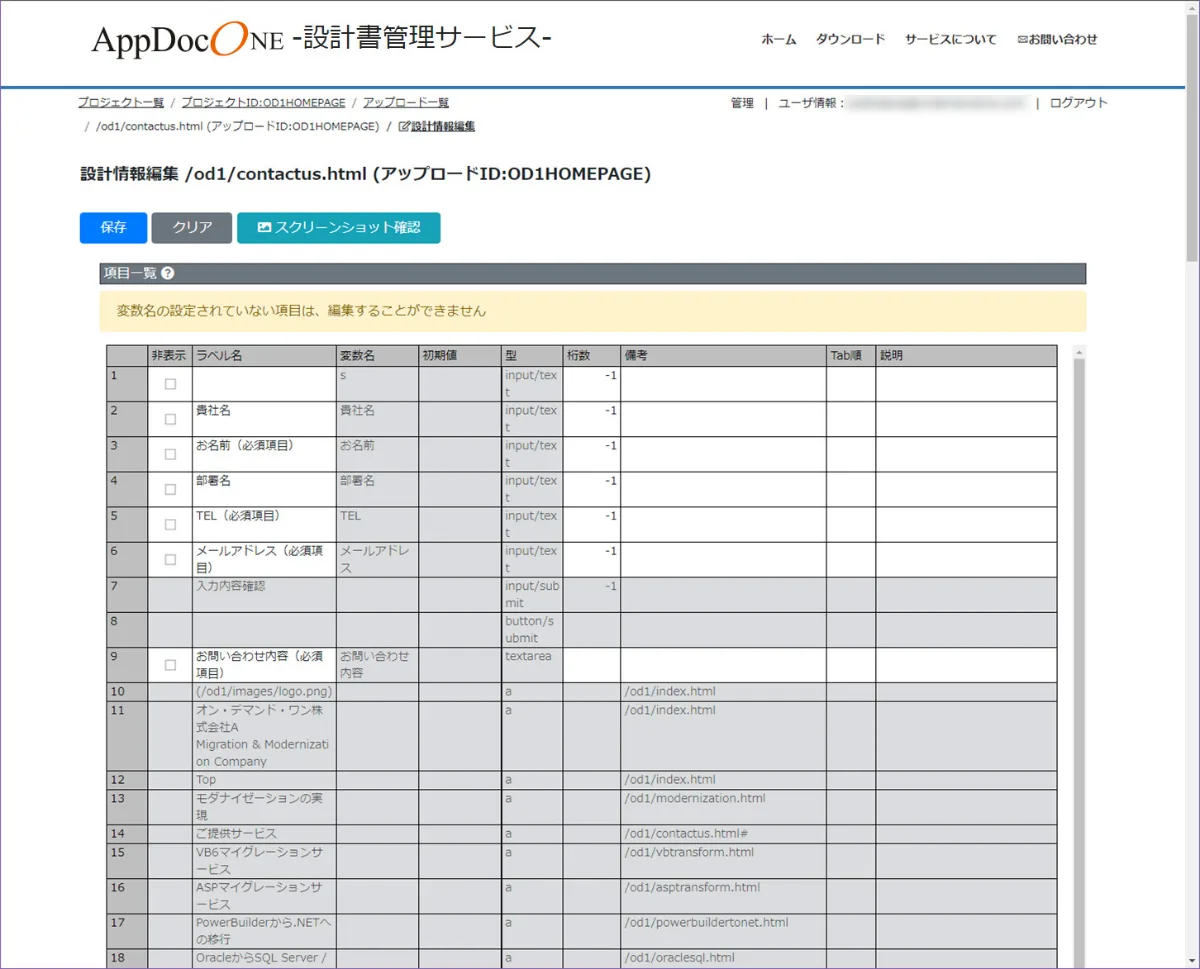The height and width of the screenshot is (969, 1200).
Task: Click the Tab順 cell for お名前 row
Action: click(851, 454)
